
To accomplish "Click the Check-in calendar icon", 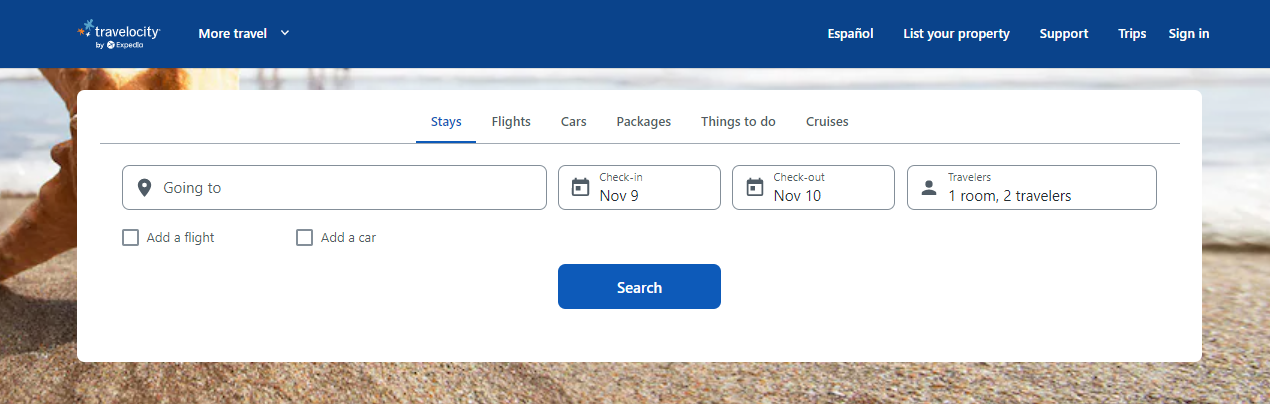I will tap(580, 187).
